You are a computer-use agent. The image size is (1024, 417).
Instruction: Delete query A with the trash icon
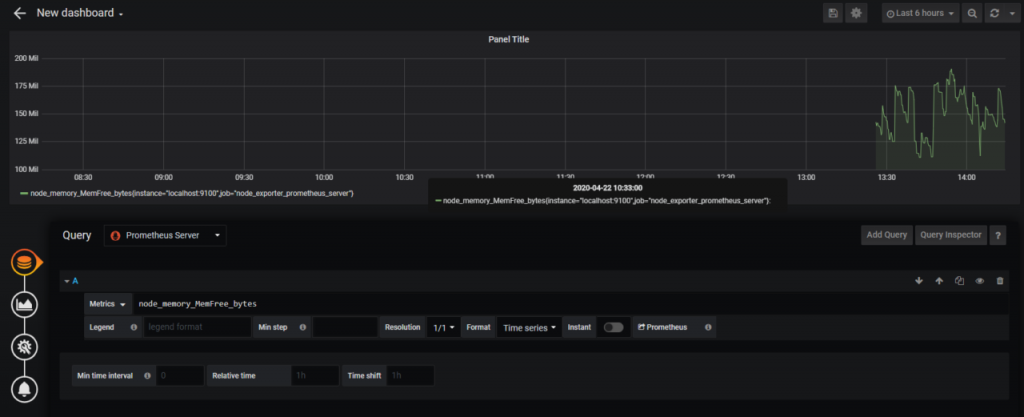[x=999, y=281]
